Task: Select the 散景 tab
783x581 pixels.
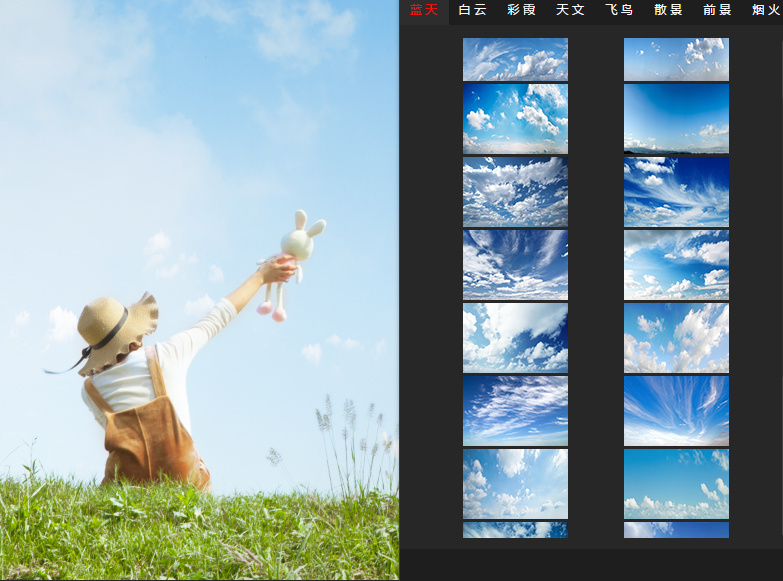Action: [668, 10]
